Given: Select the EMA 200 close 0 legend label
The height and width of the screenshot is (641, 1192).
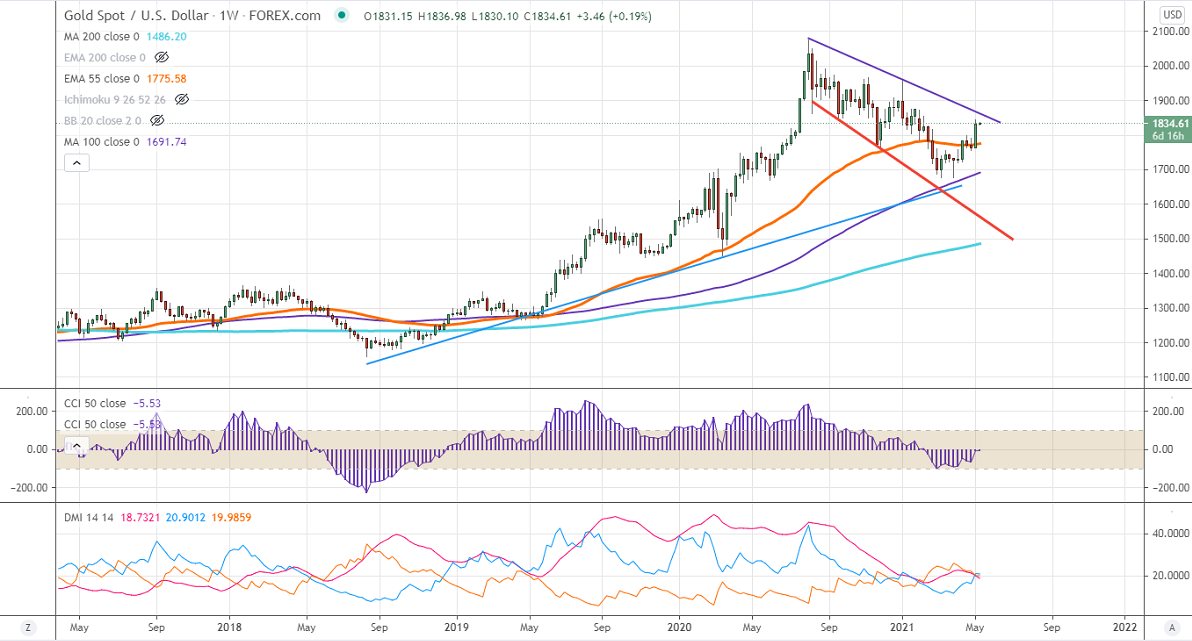Looking at the screenshot, I should pyautogui.click(x=105, y=57).
